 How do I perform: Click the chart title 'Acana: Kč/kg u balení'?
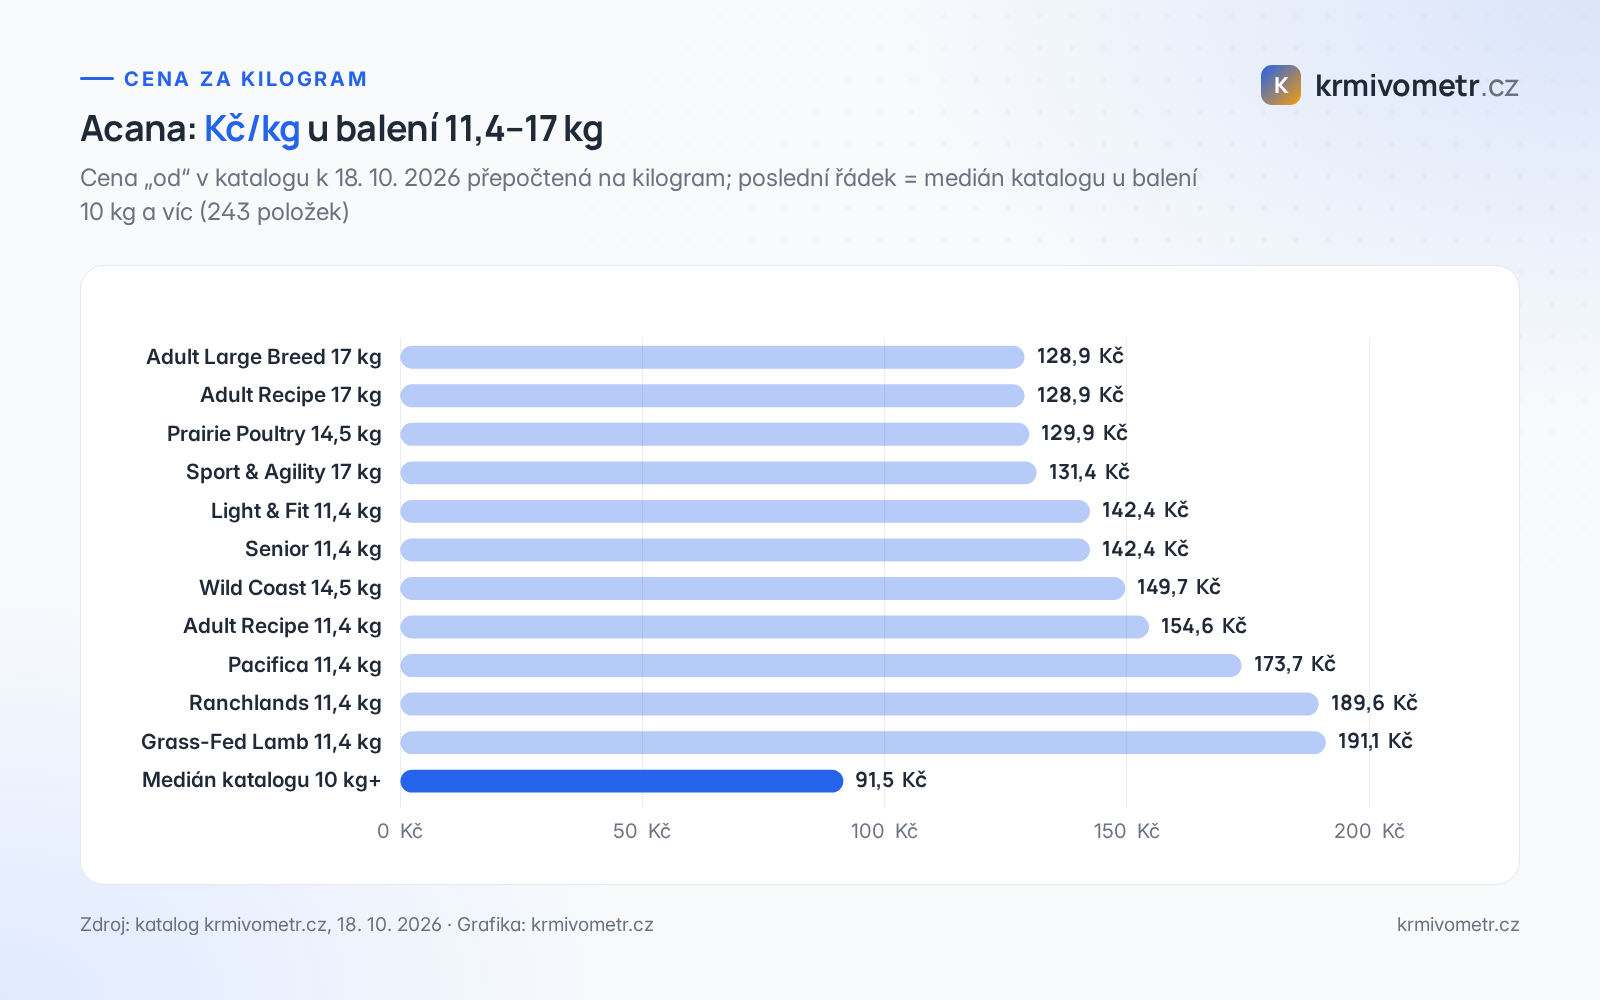[x=342, y=129]
